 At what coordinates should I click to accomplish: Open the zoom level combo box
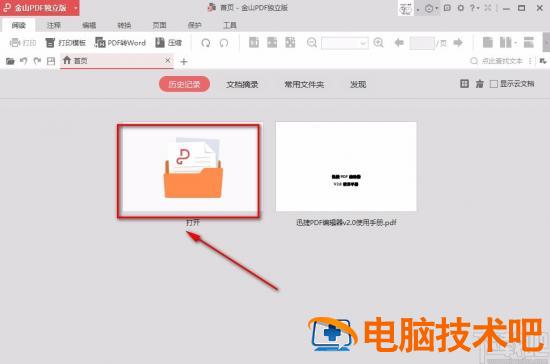[x=345, y=43]
